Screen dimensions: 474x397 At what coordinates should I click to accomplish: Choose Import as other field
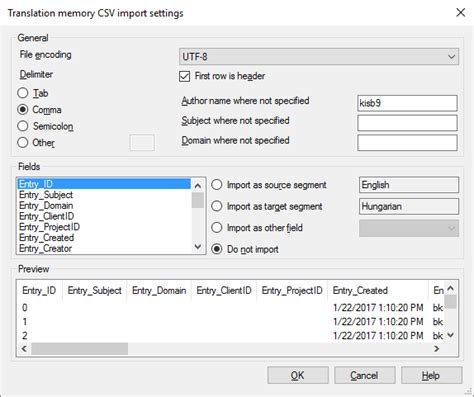click(217, 228)
